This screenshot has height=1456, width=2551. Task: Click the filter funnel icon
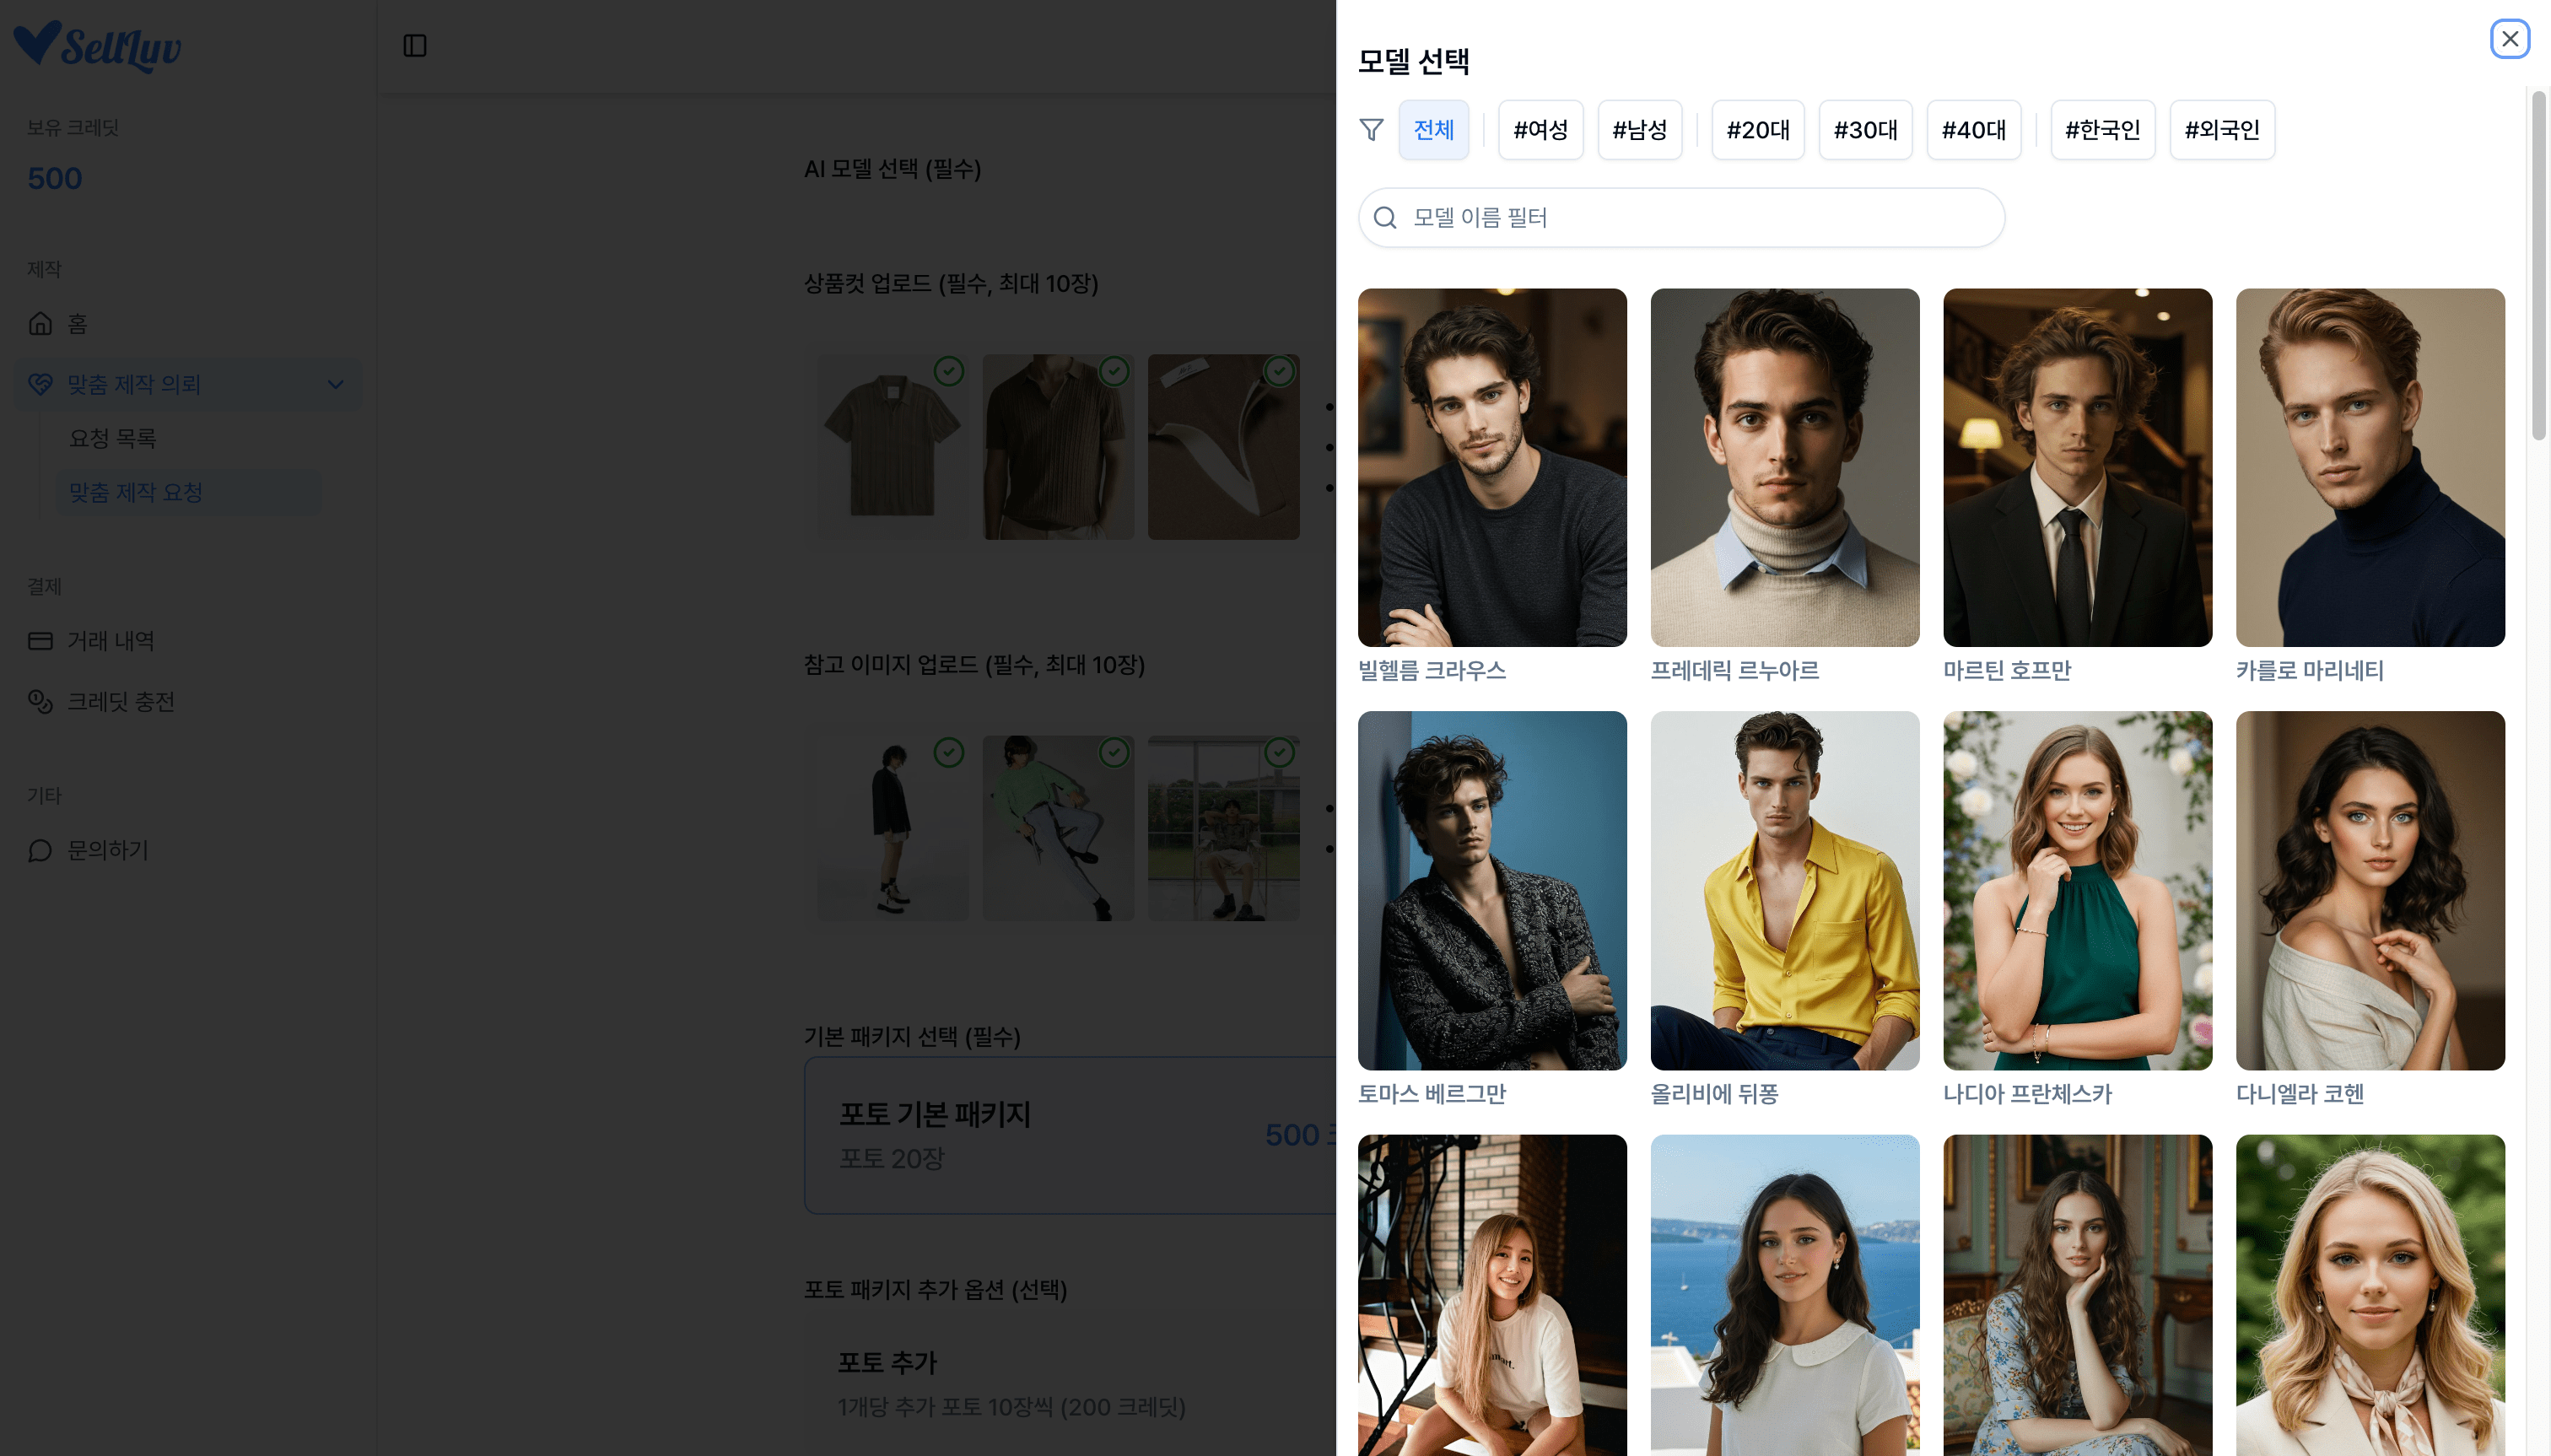pos(1371,130)
